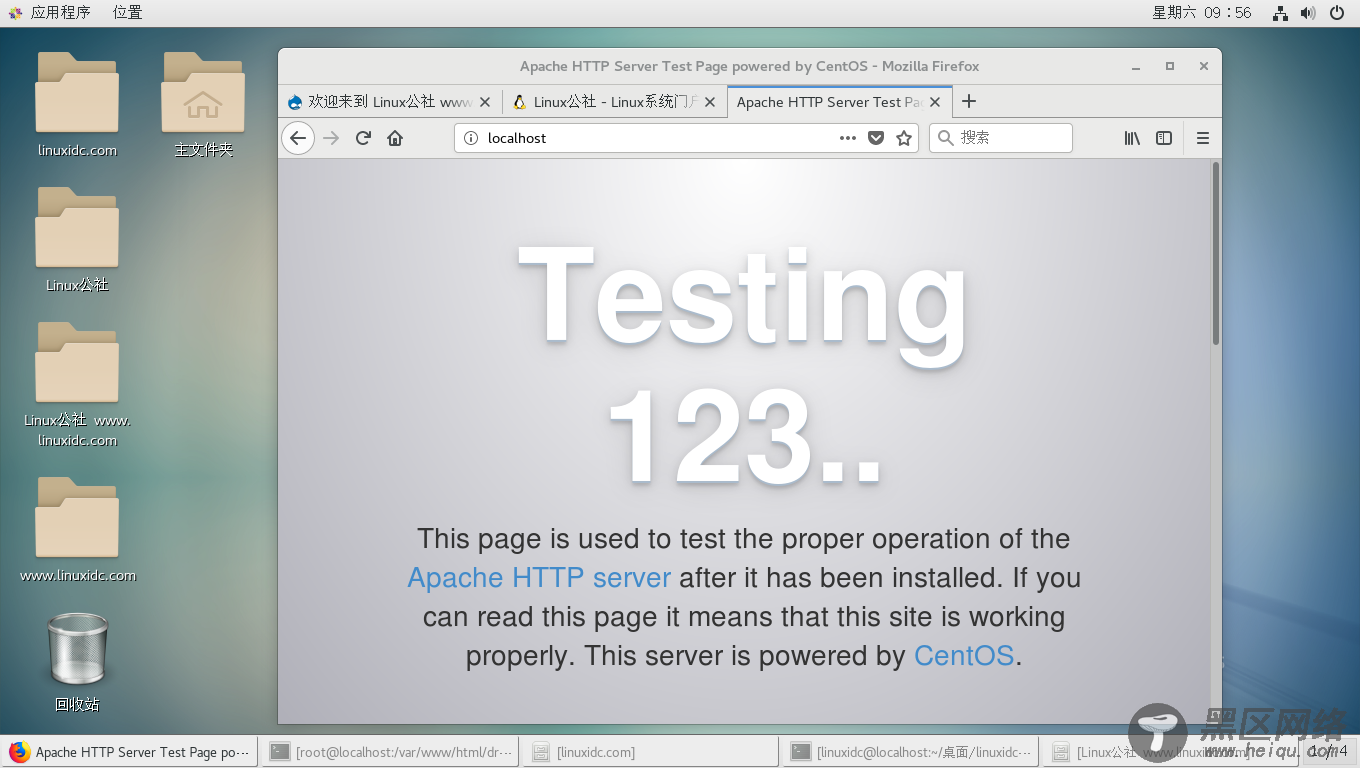This screenshot has height=768, width=1360.
Task: Select the Linux公社 www.linuxidc.com folder
Action: pos(77,385)
